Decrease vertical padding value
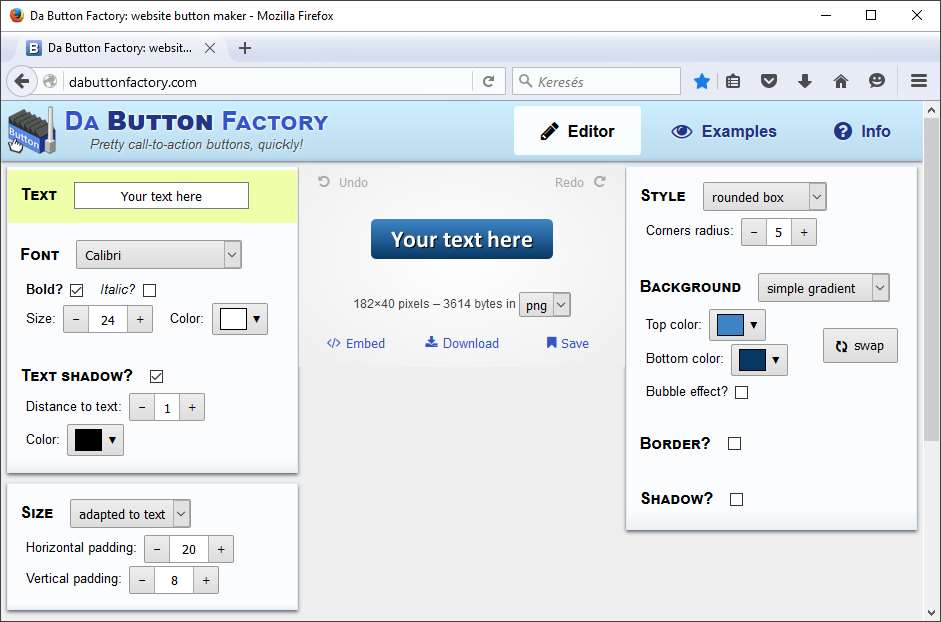941x622 pixels. pyautogui.click(x=142, y=581)
